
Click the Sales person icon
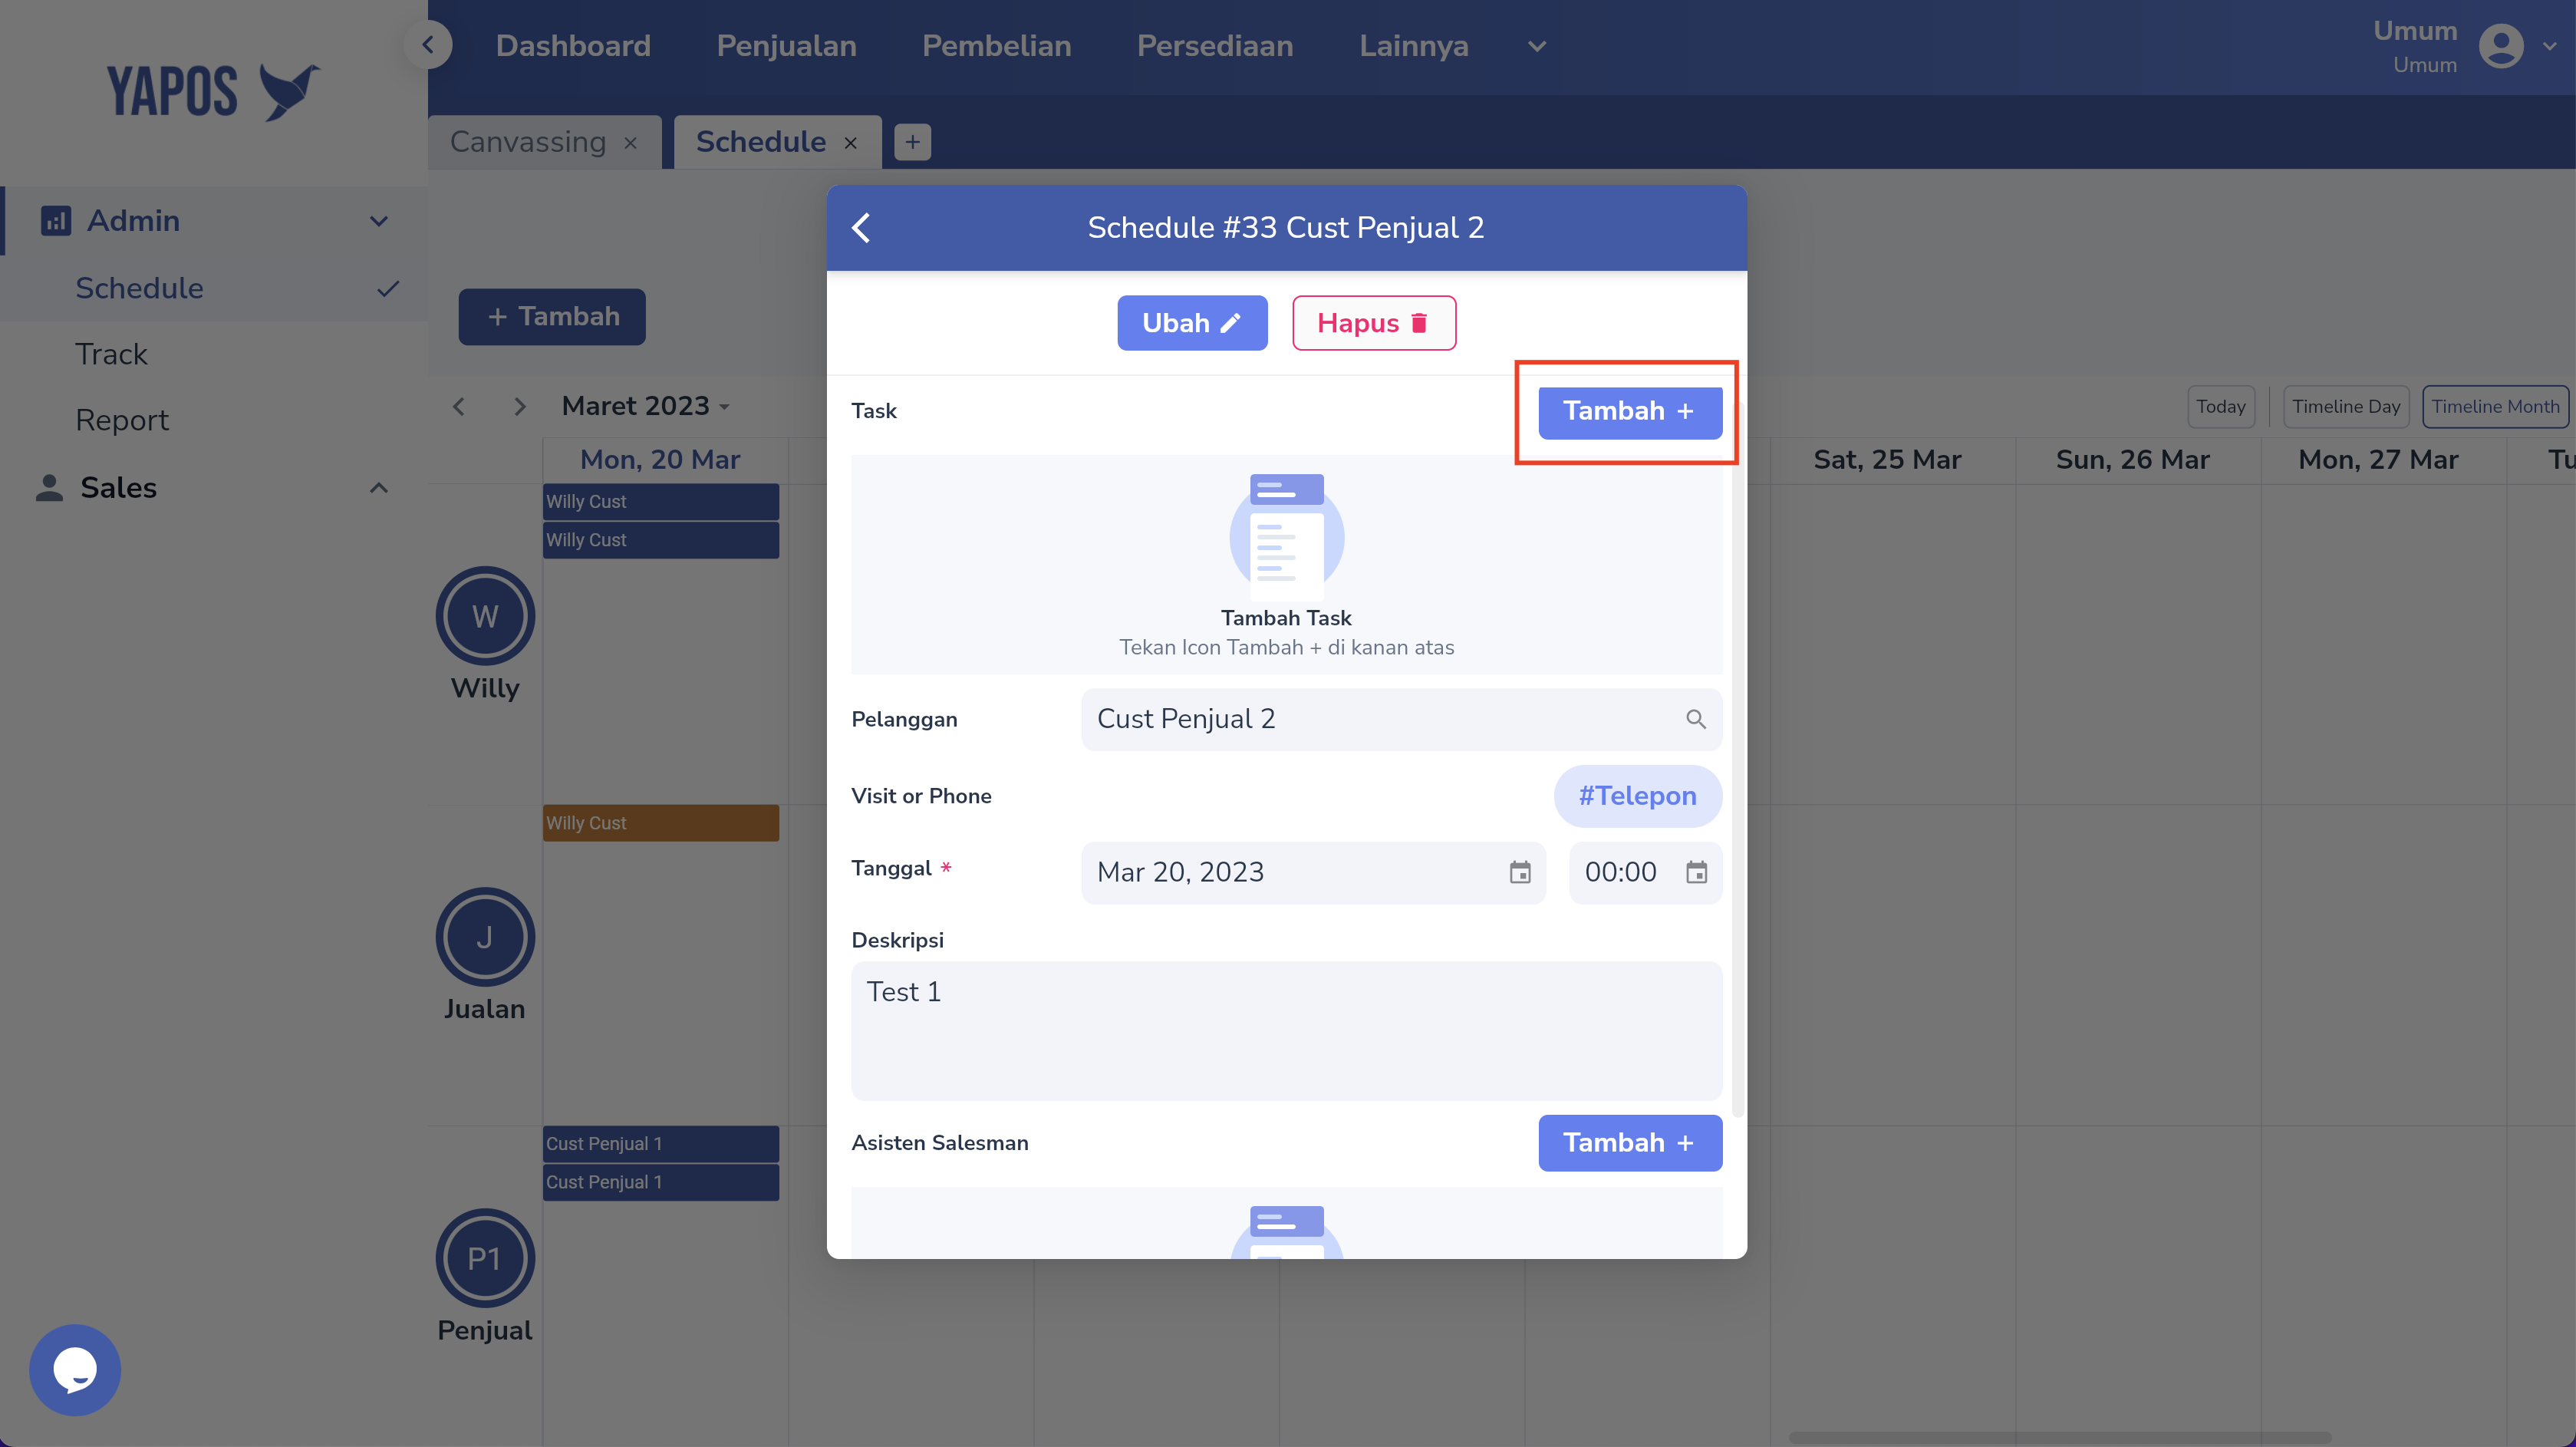tap(49, 487)
